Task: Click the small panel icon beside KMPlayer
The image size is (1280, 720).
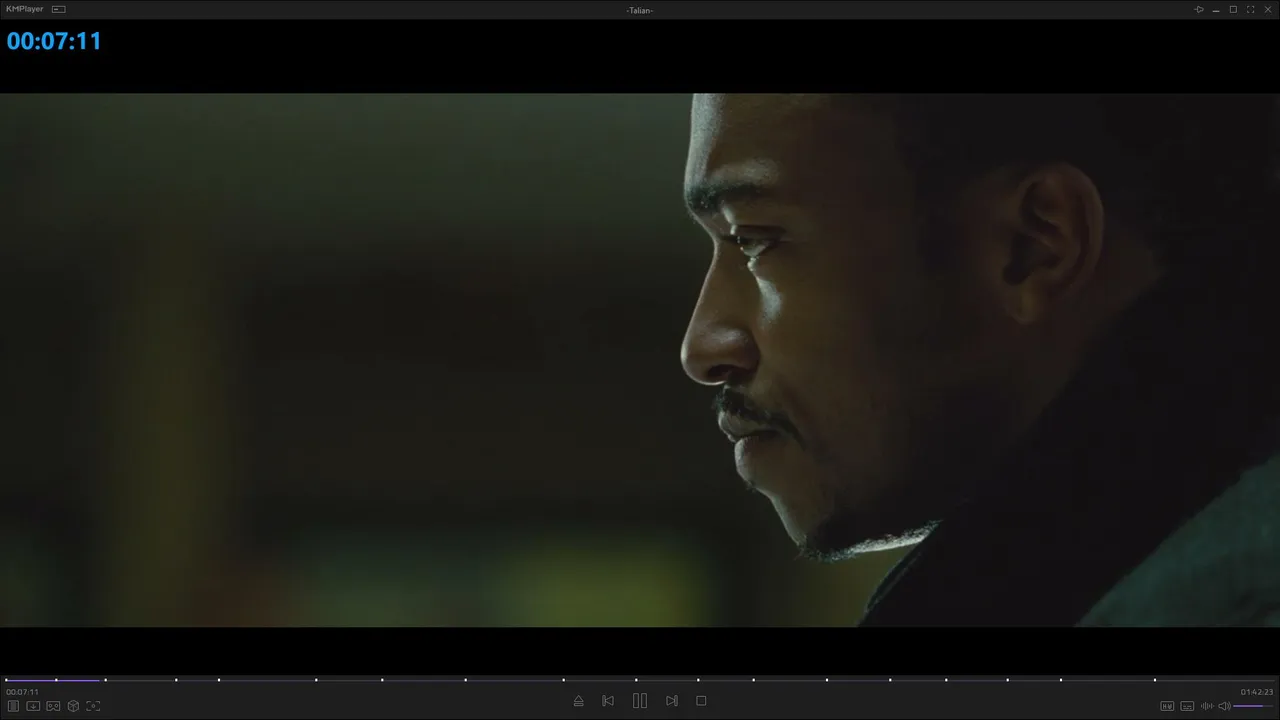Action: click(59, 9)
